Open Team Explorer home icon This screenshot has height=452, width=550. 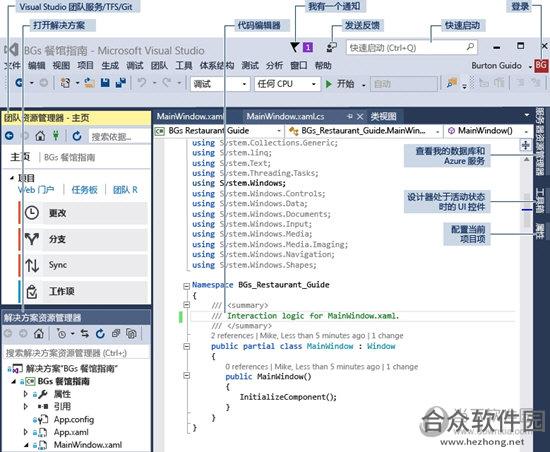pos(40,136)
